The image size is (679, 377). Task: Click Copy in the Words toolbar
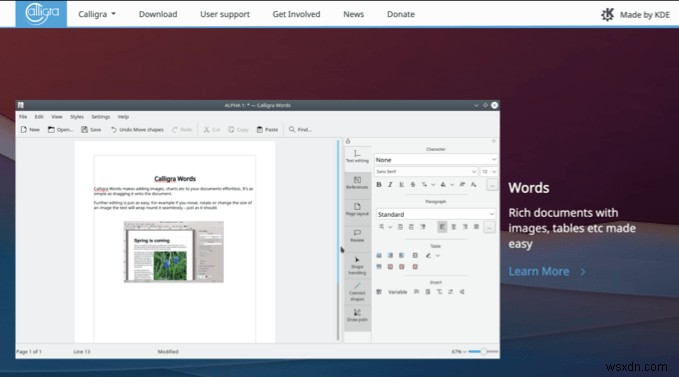click(239, 129)
